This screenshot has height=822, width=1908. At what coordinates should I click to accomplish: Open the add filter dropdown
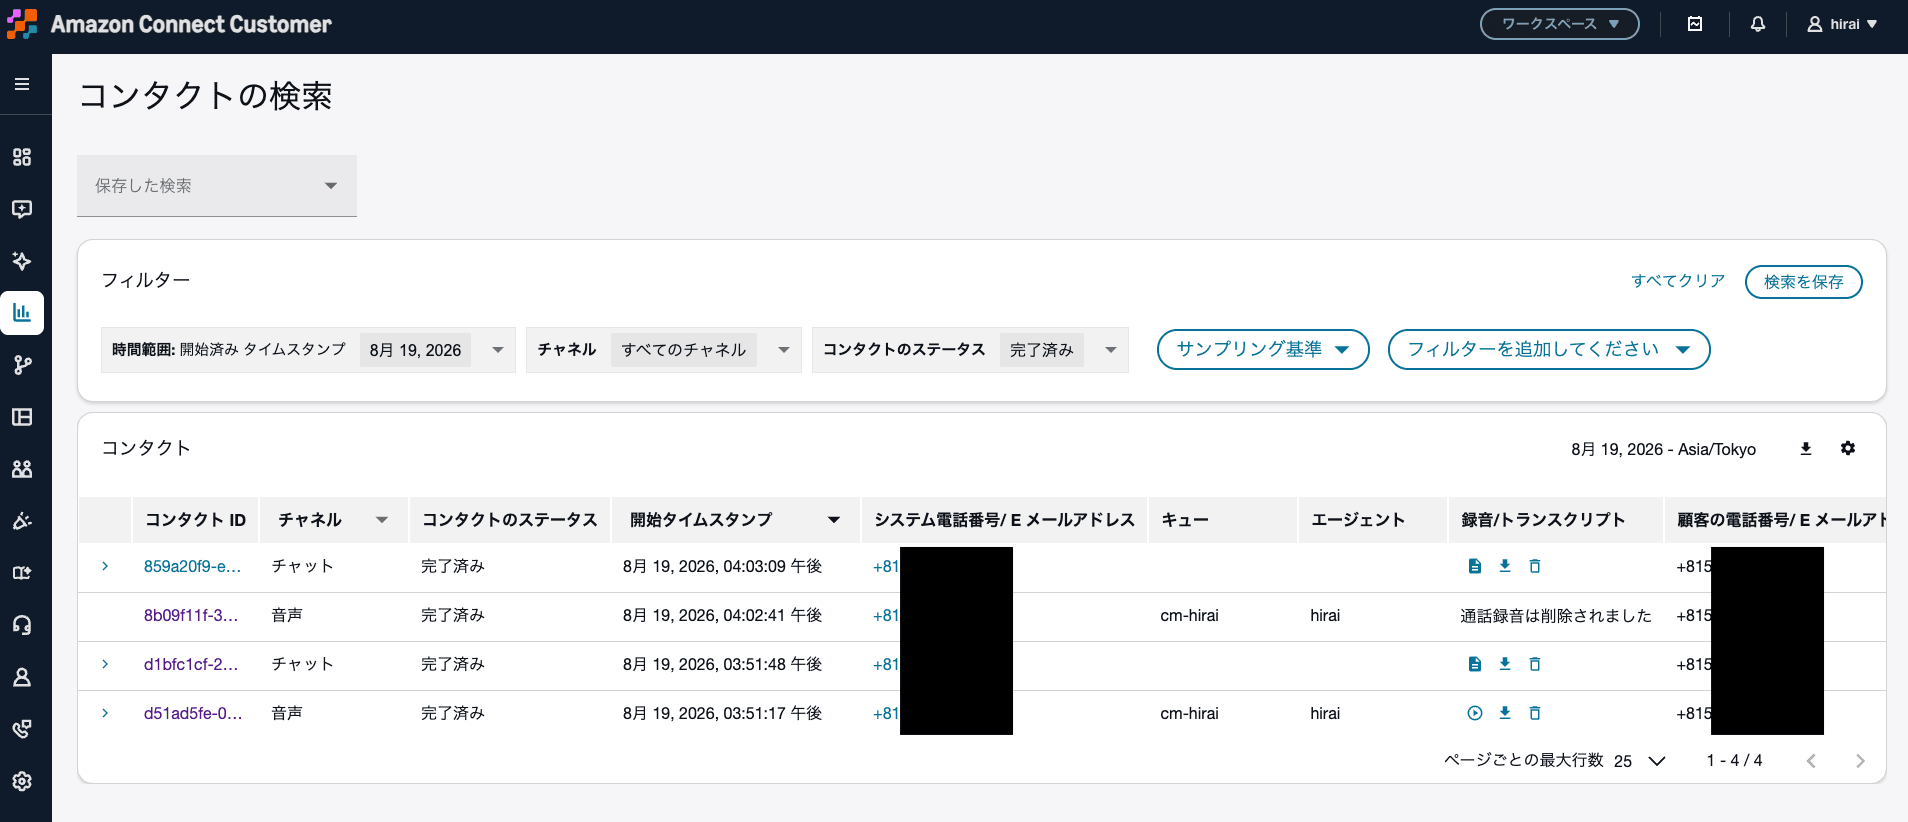point(1549,349)
